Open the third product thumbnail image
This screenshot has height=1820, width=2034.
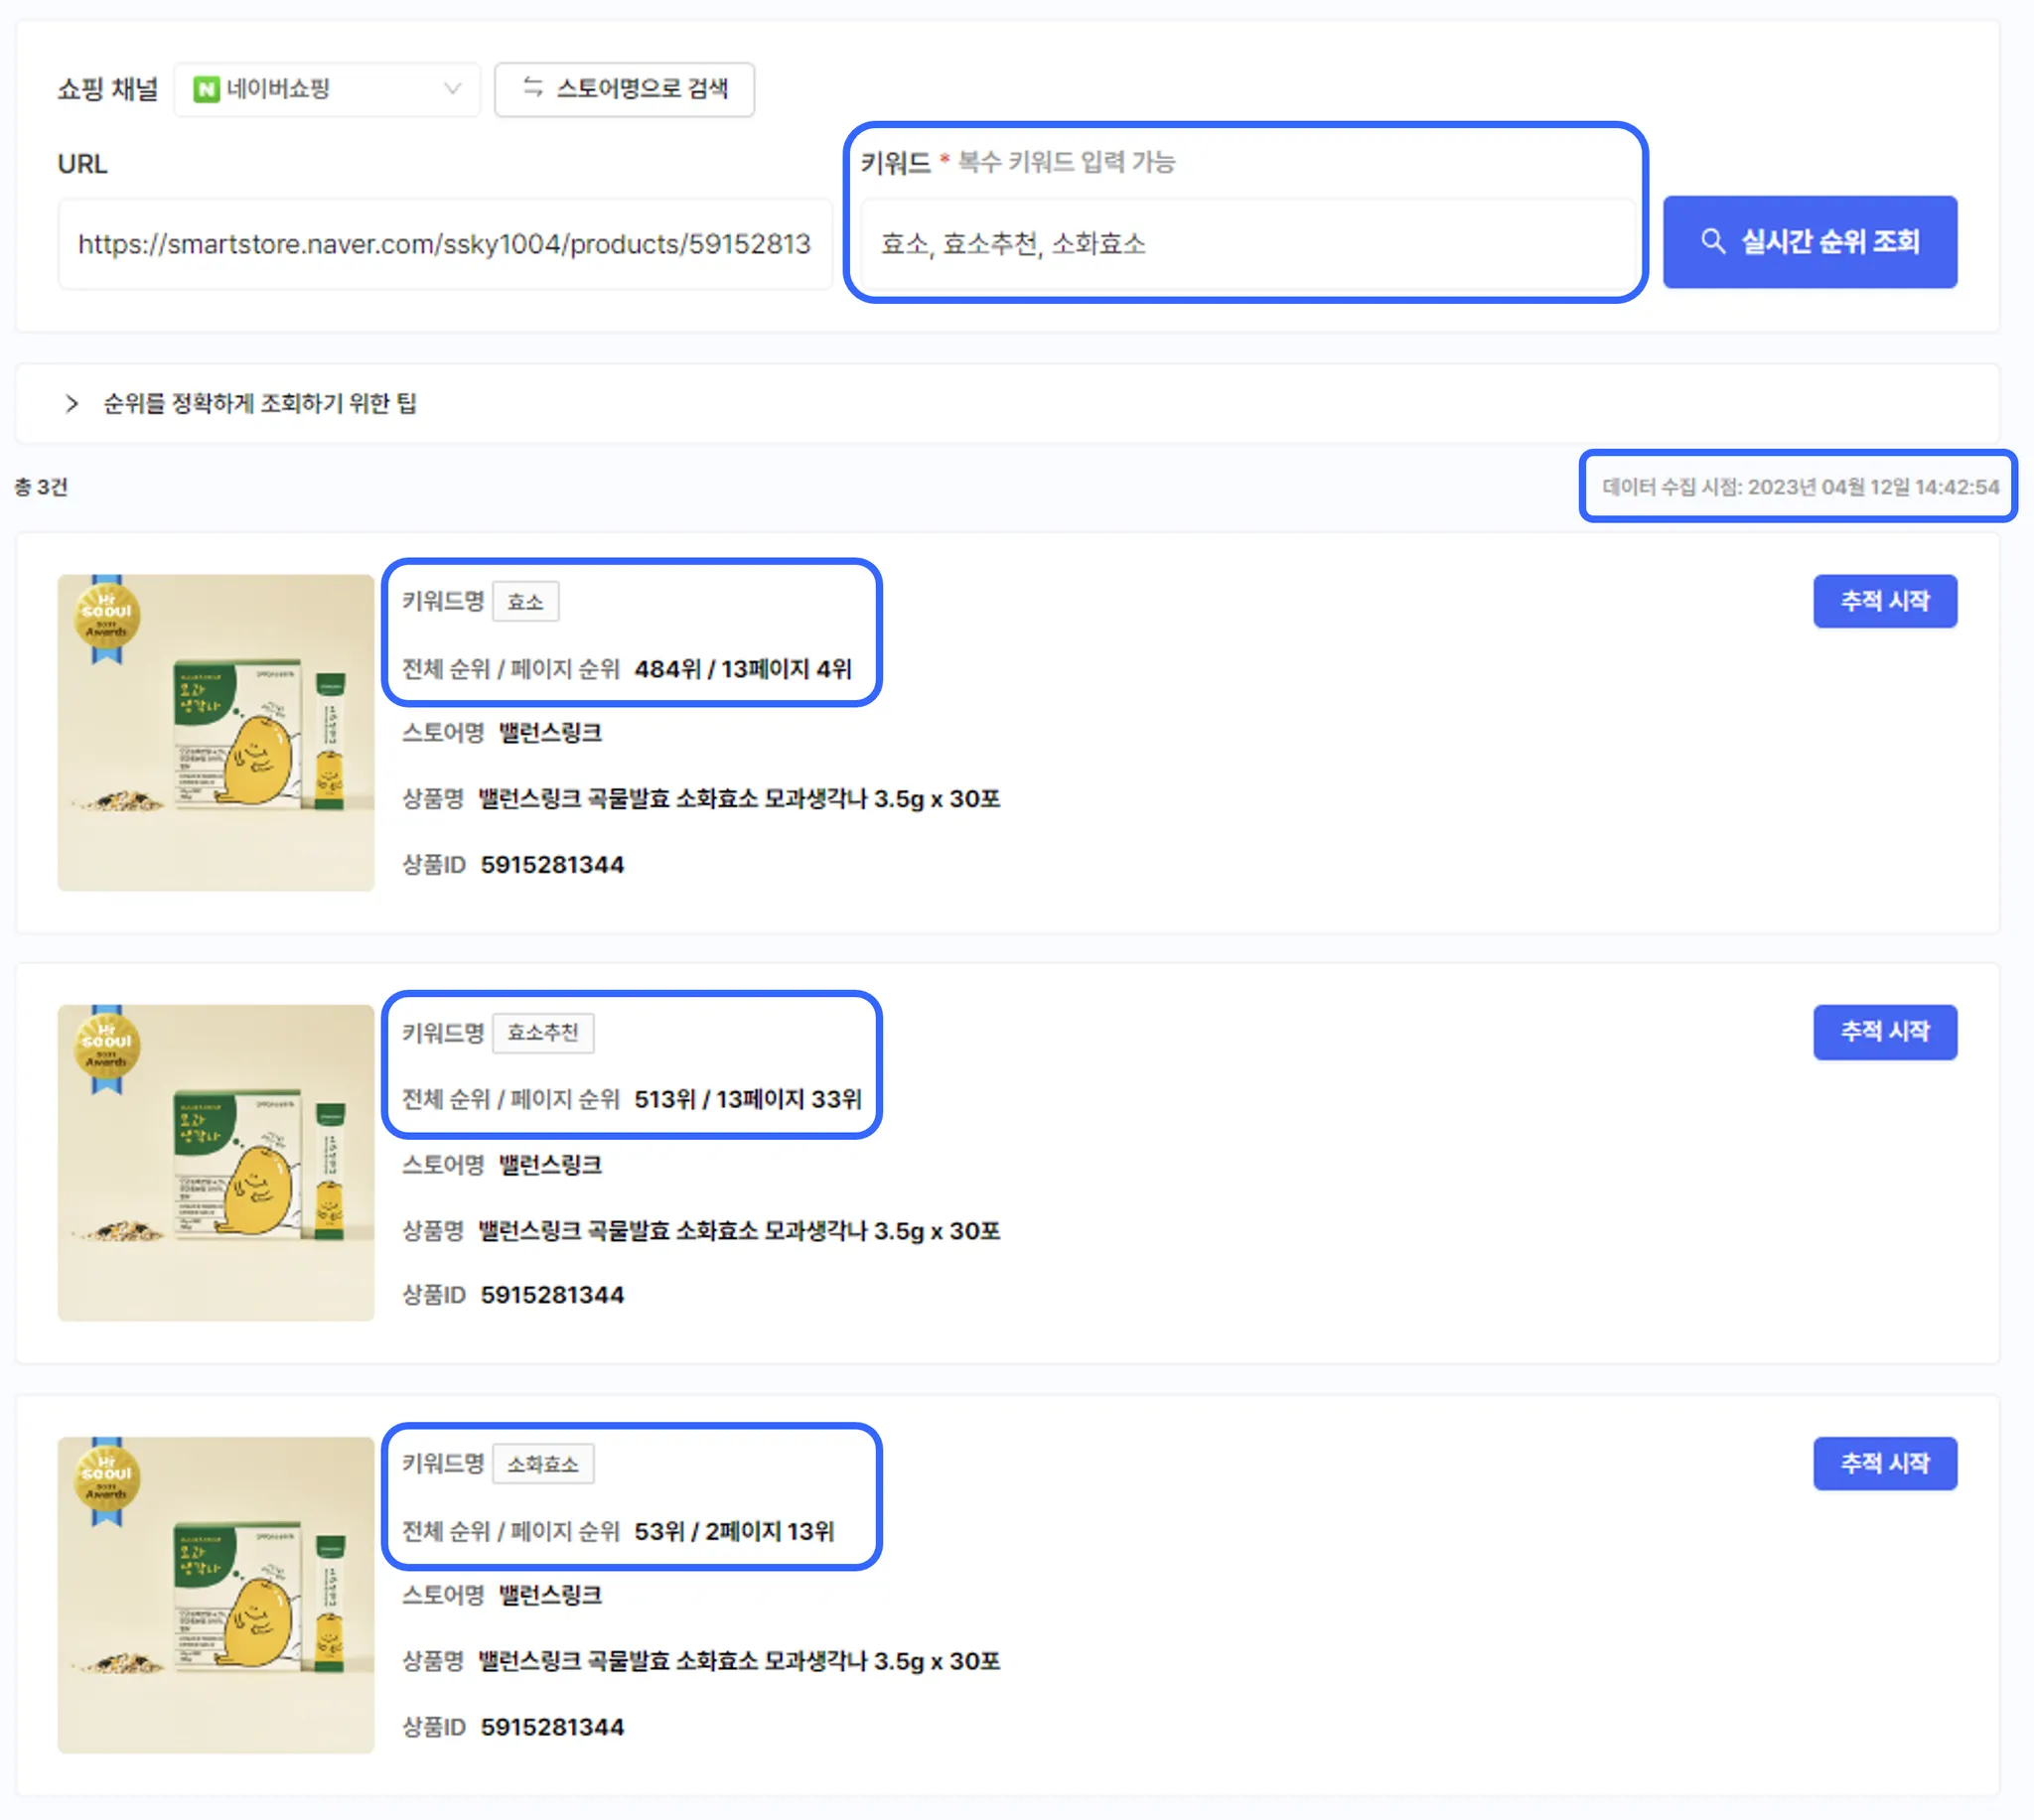[216, 1594]
